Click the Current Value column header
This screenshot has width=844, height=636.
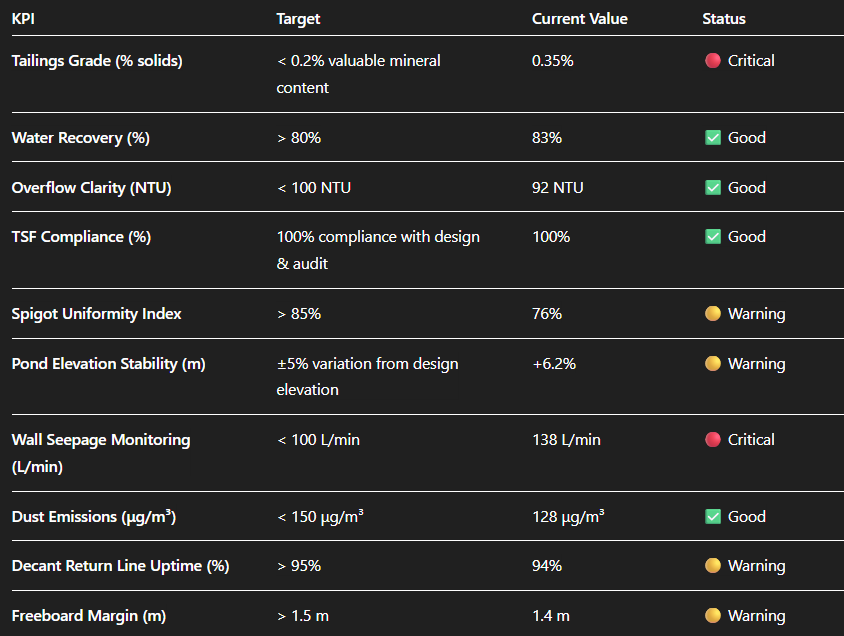[580, 19]
